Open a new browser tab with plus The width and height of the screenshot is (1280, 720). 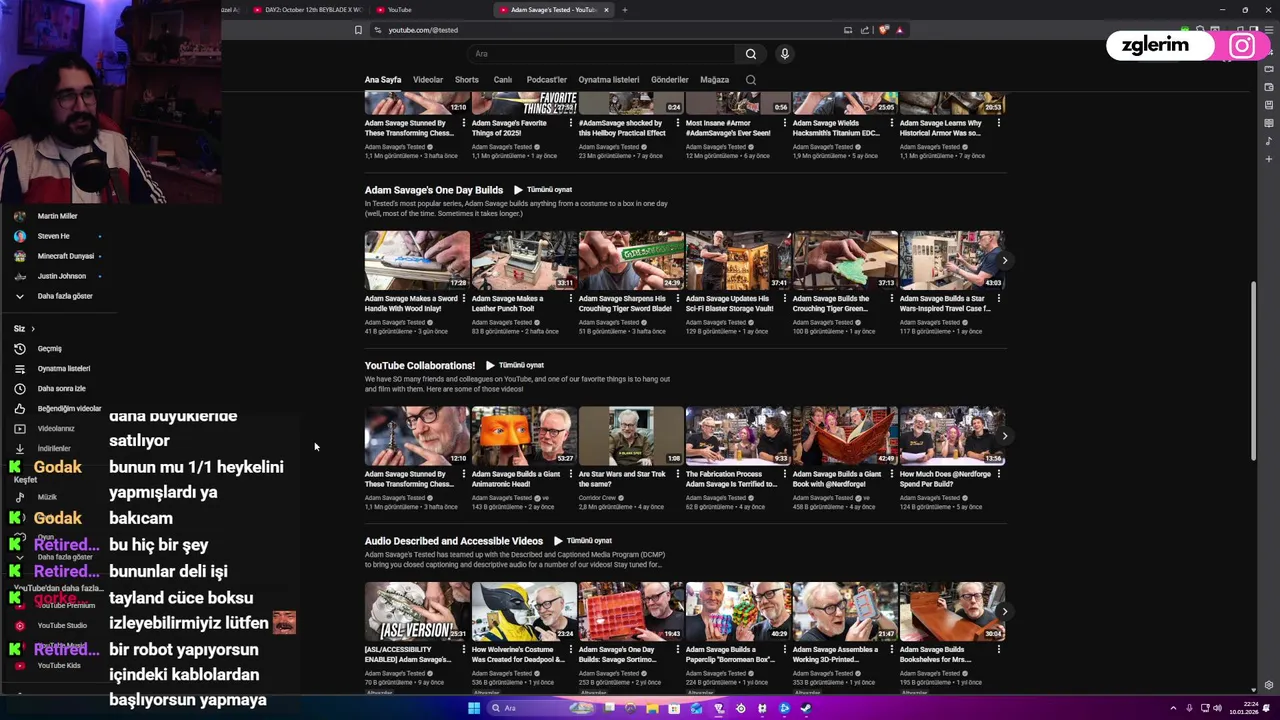(x=625, y=10)
